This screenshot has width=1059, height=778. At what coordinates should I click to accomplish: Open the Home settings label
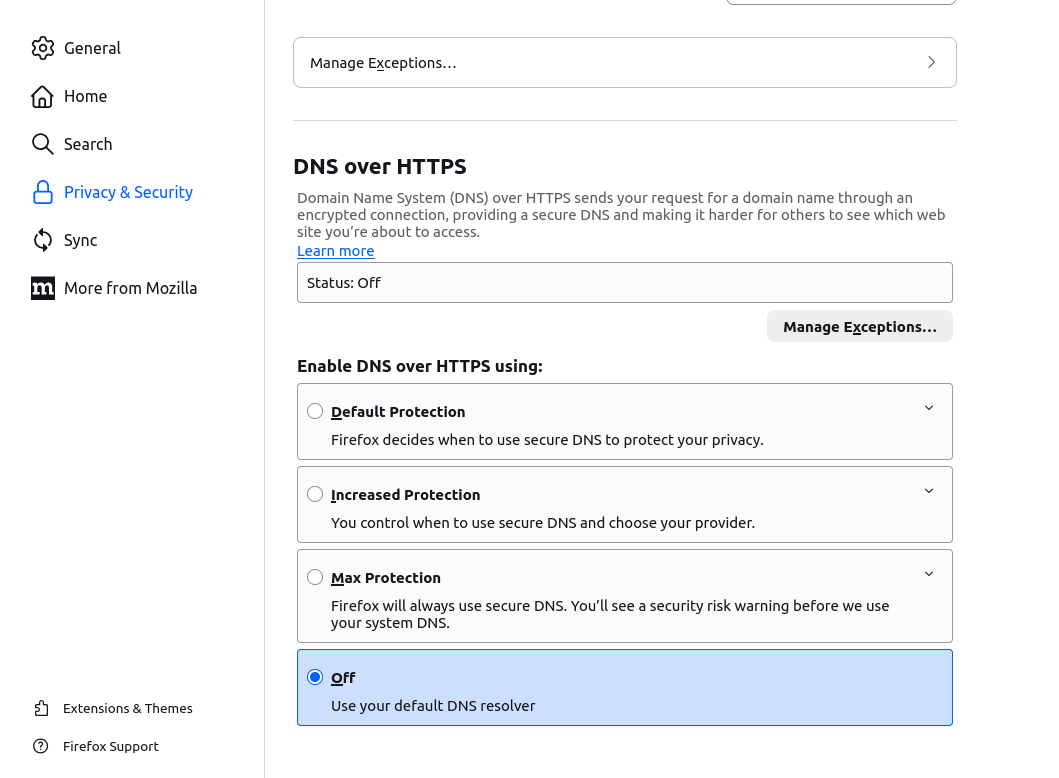coord(85,96)
